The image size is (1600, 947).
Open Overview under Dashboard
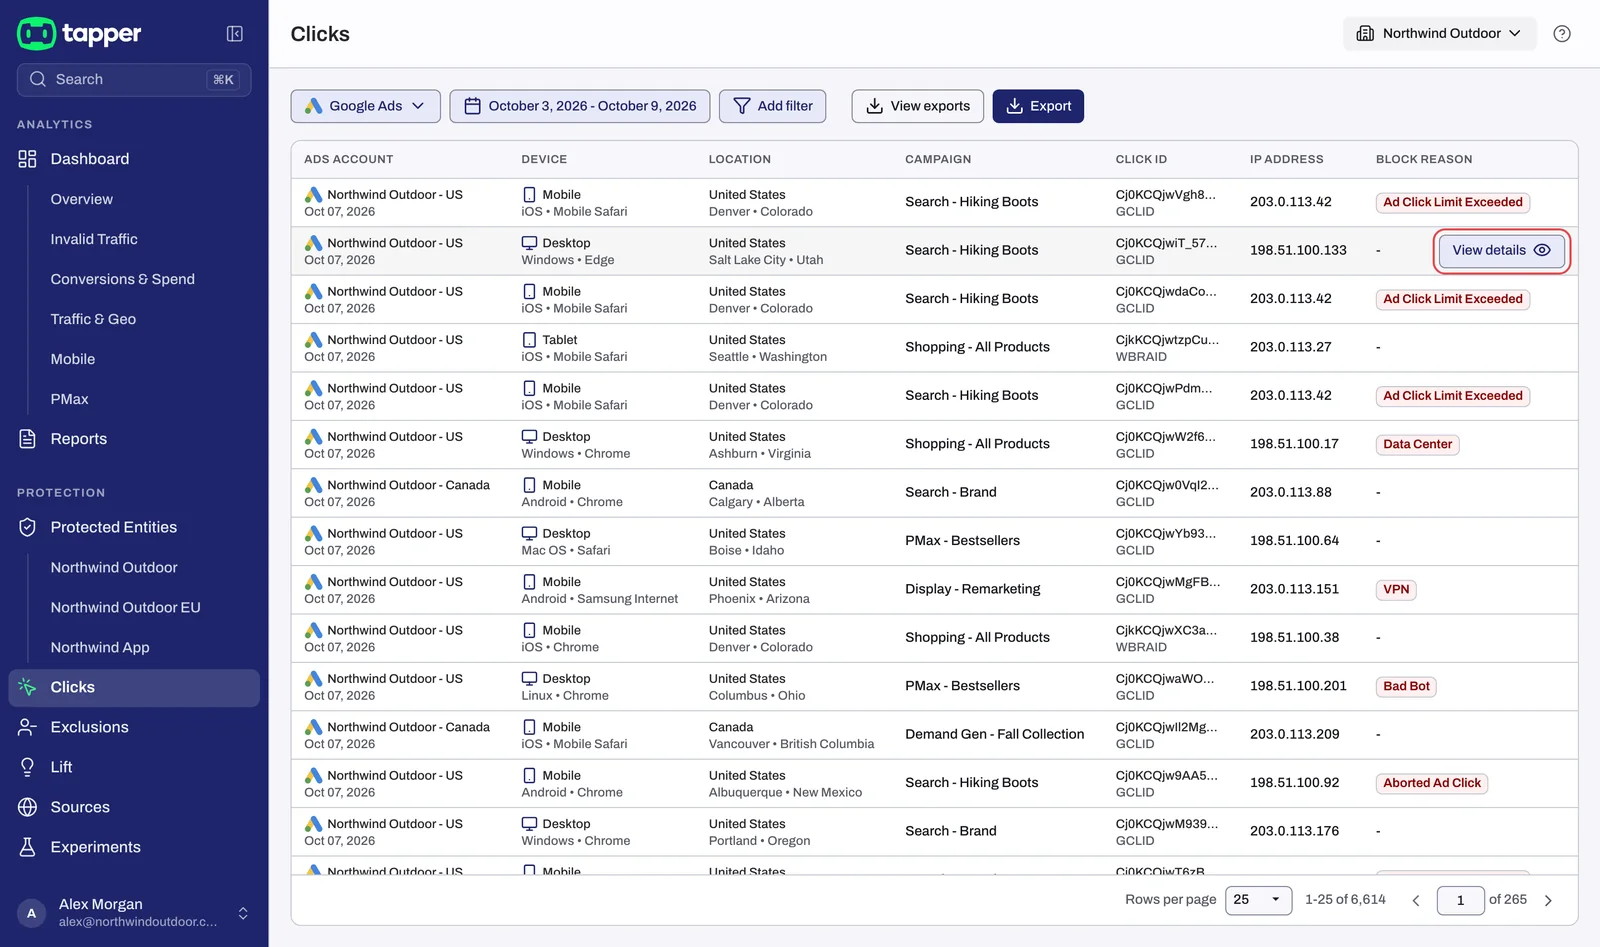click(x=82, y=199)
